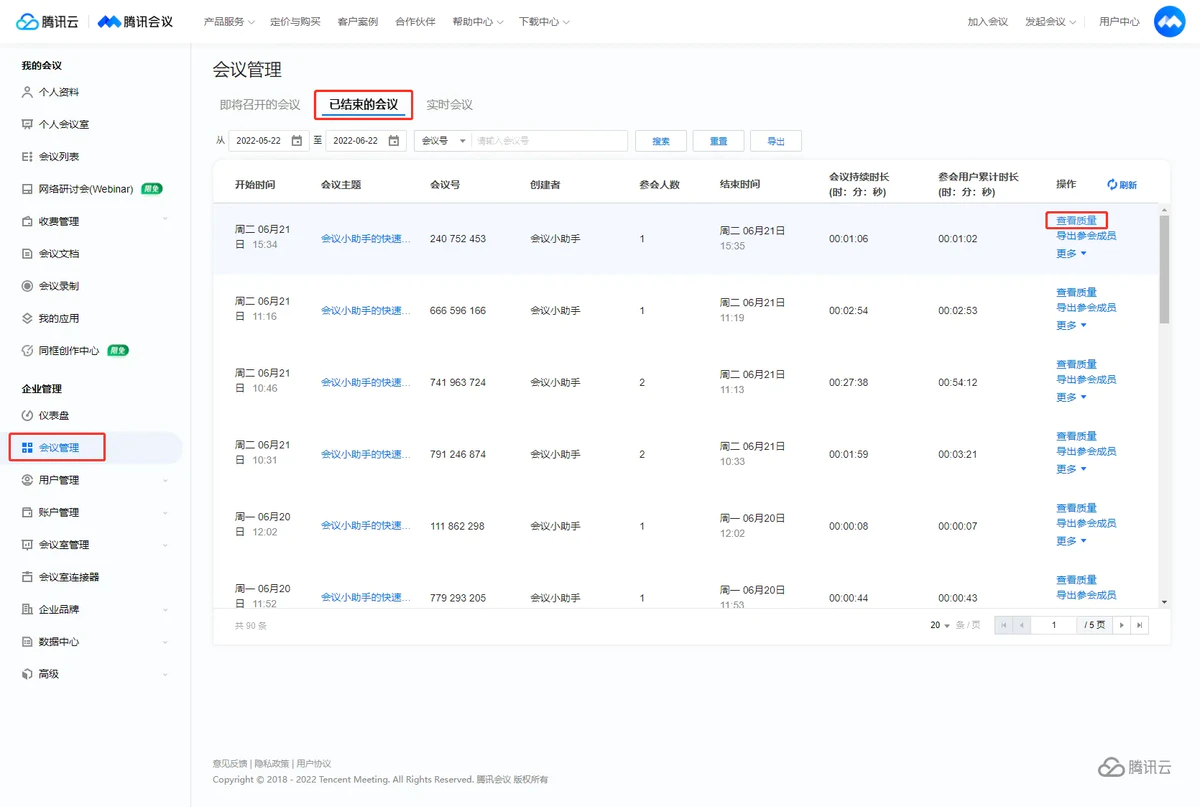Open the 仪表盘 dashboard icon
Screen dimensions: 1200x807
[27, 415]
